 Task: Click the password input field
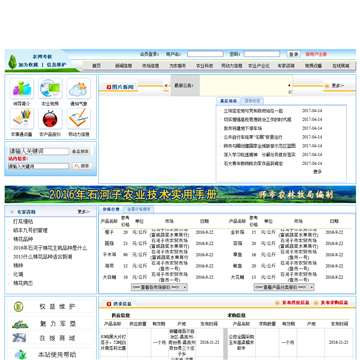(262, 54)
